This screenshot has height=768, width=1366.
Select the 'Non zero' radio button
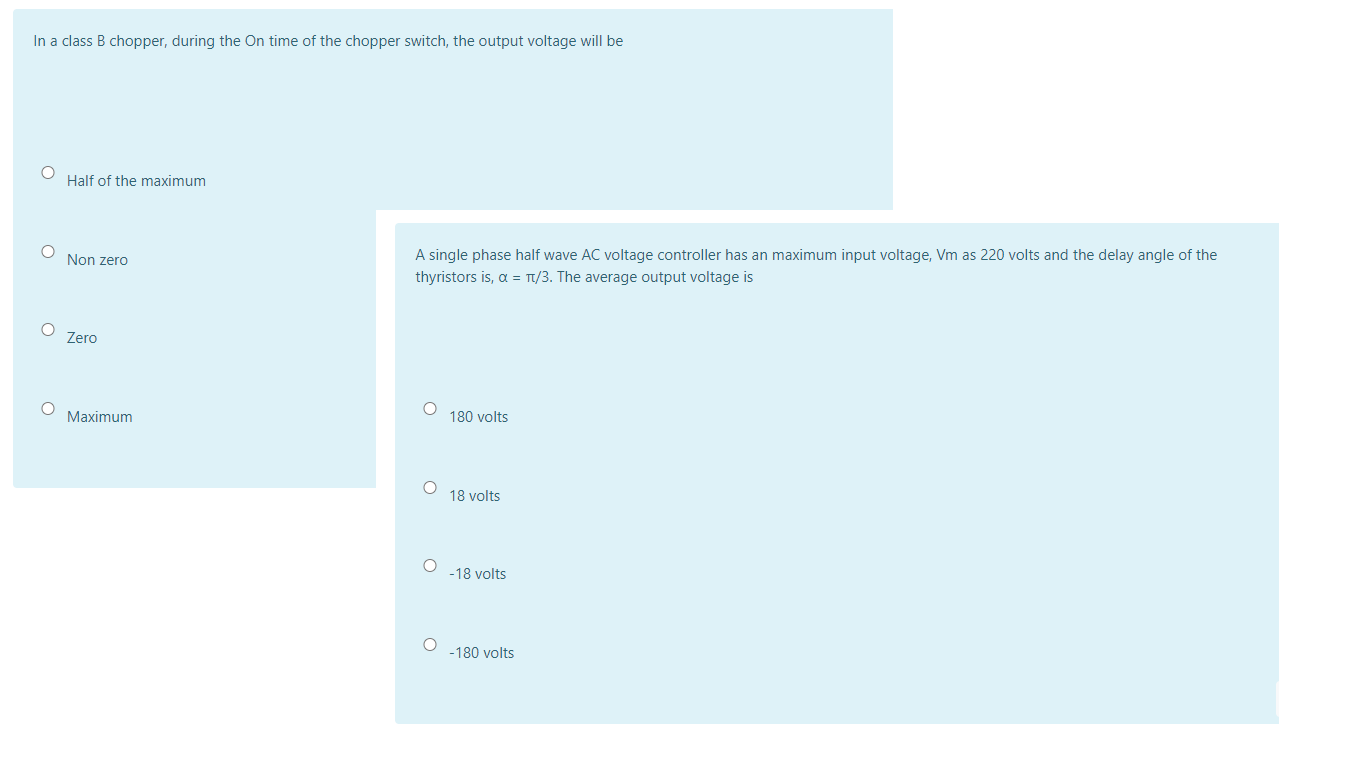point(47,251)
